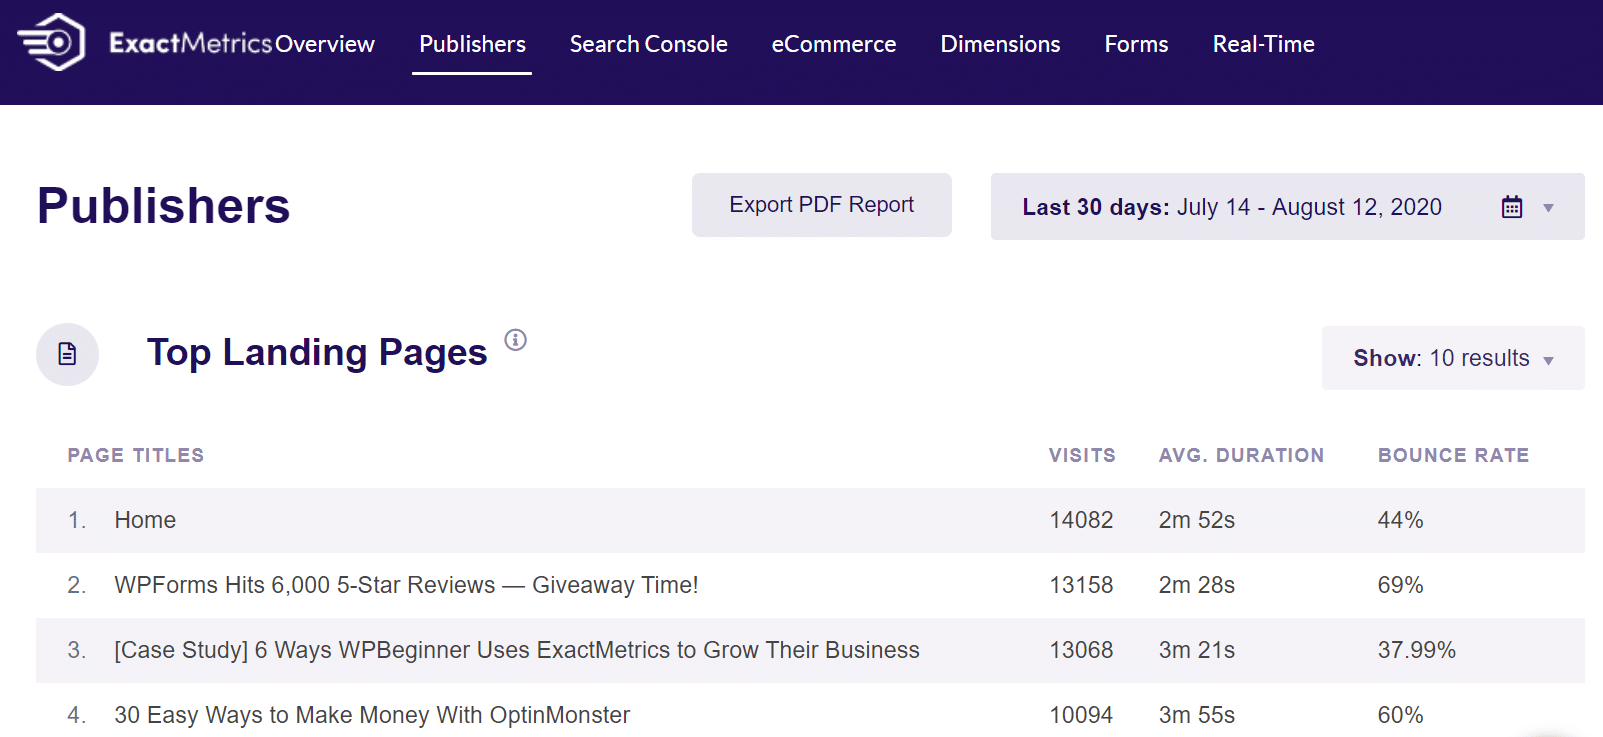Open the Last 30 days date selector
The image size is (1603, 737).
pos(1287,207)
